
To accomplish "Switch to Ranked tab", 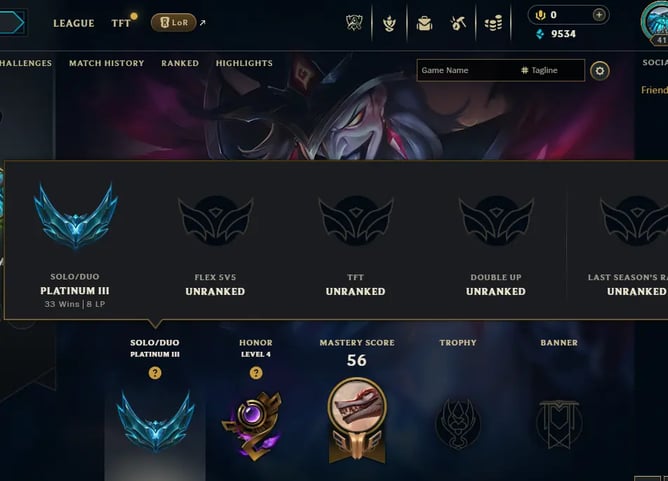I will click(180, 63).
